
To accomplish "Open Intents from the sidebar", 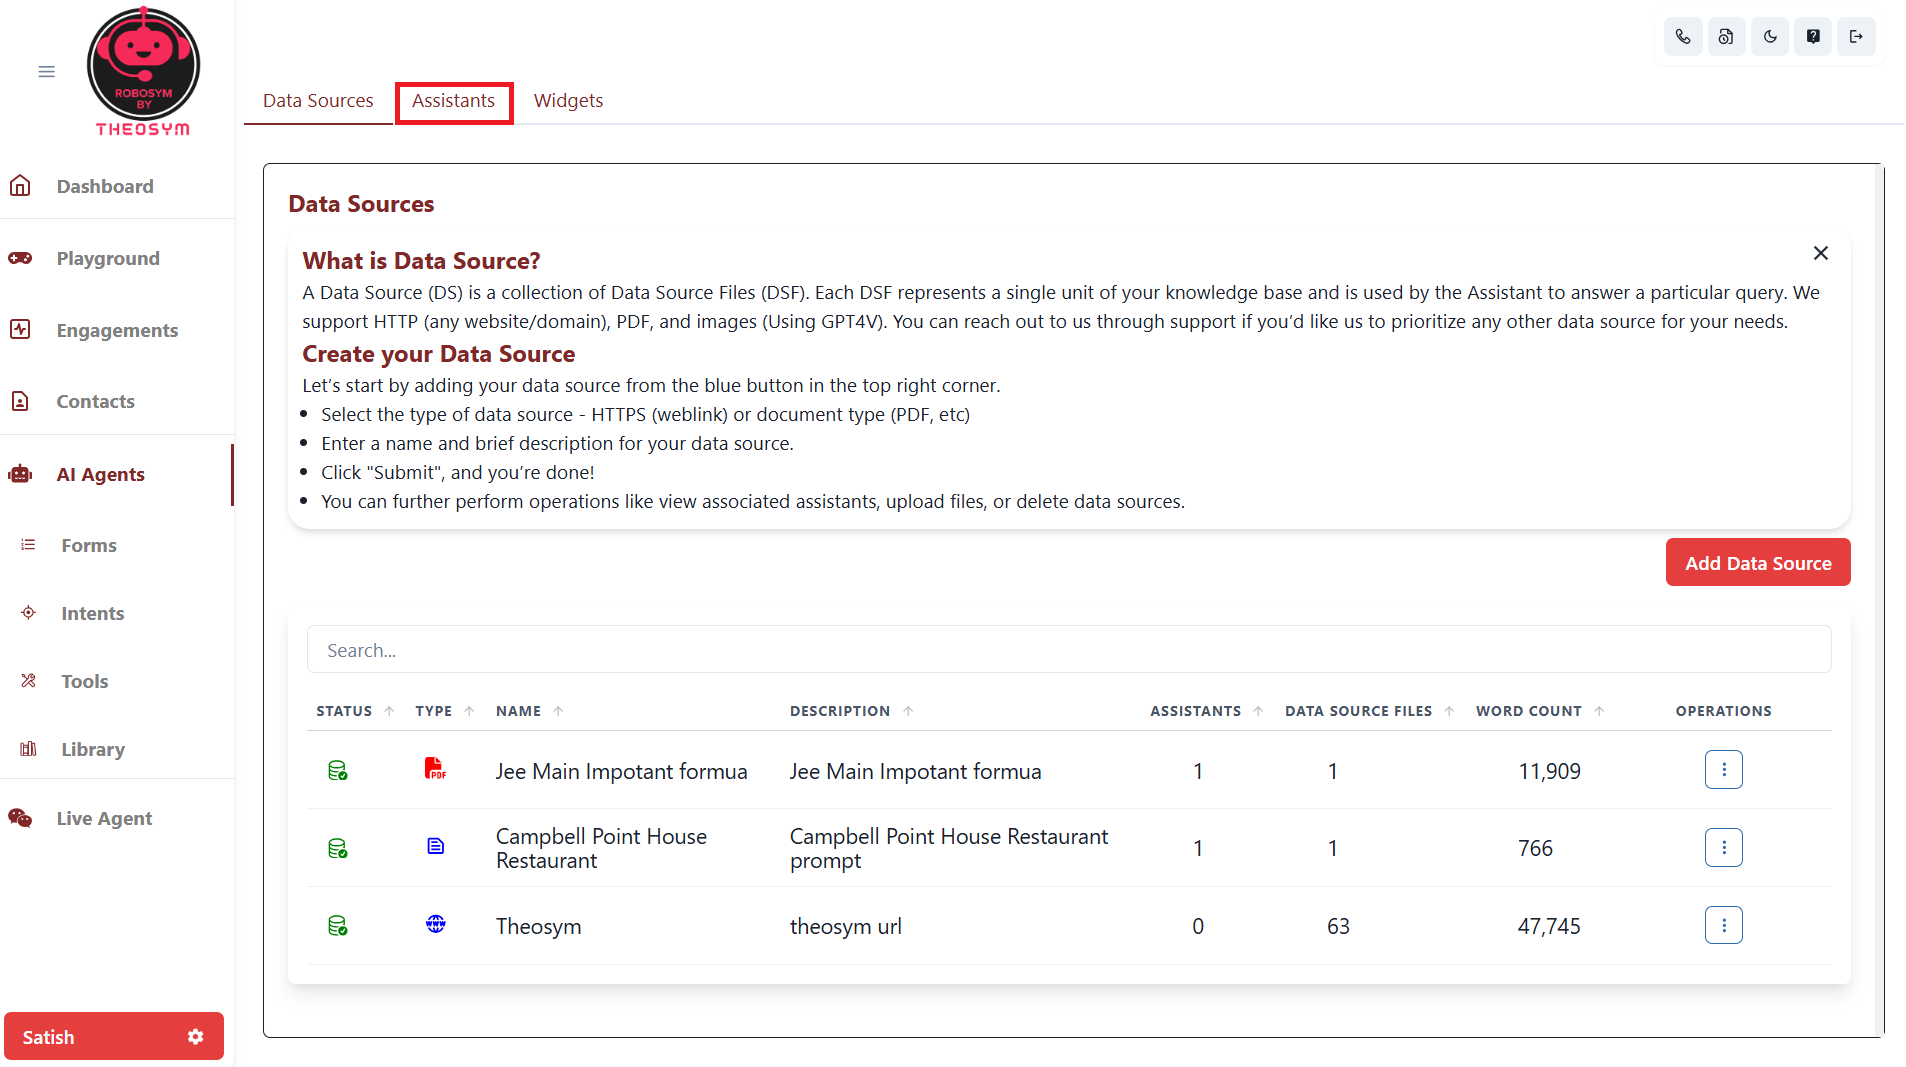I will pyautogui.click(x=92, y=614).
